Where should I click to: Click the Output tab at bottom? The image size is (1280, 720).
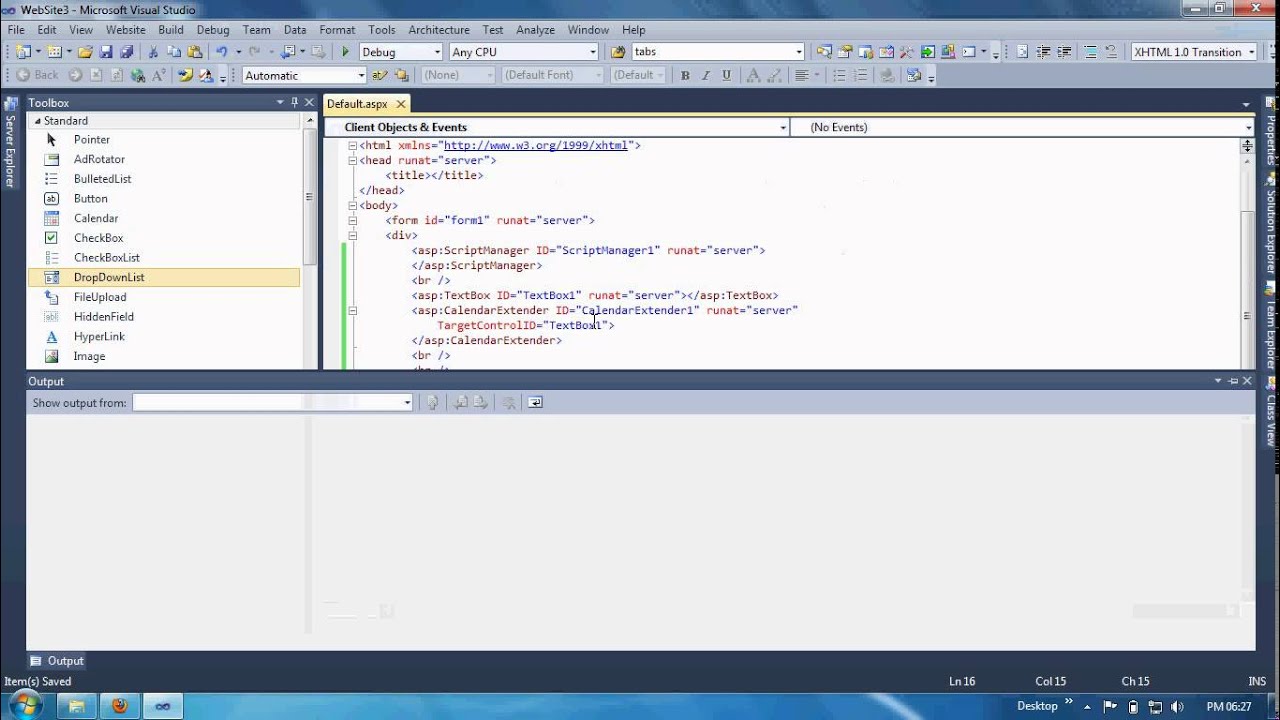tap(56, 661)
